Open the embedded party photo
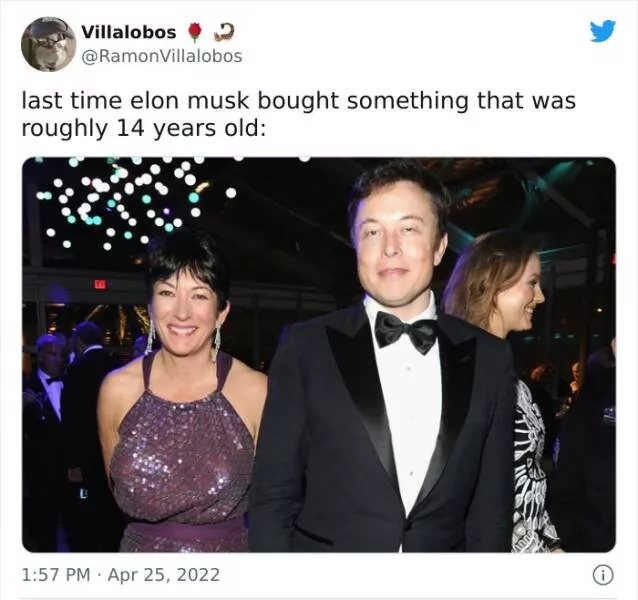 tap(319, 354)
